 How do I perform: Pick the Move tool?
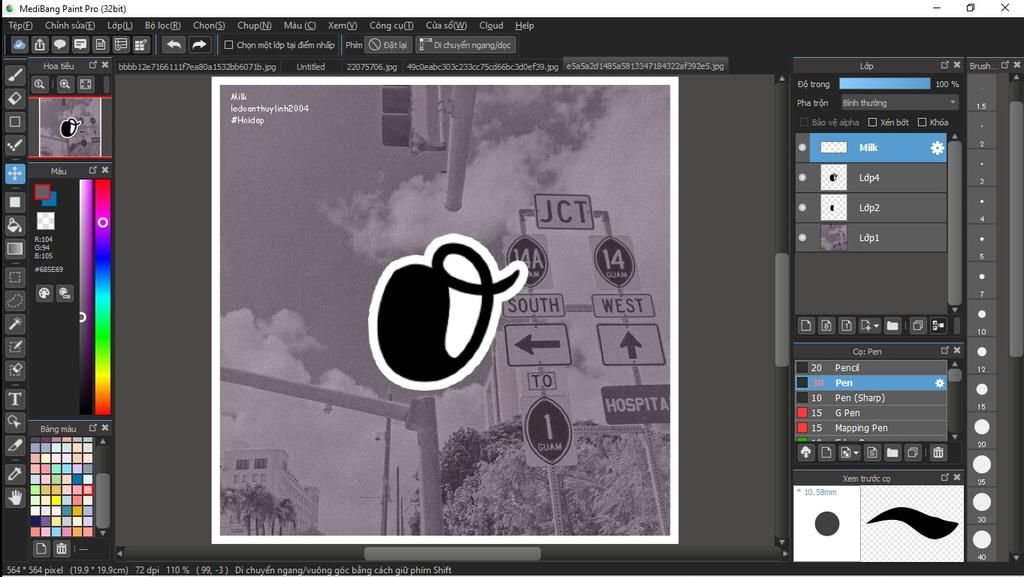15,174
